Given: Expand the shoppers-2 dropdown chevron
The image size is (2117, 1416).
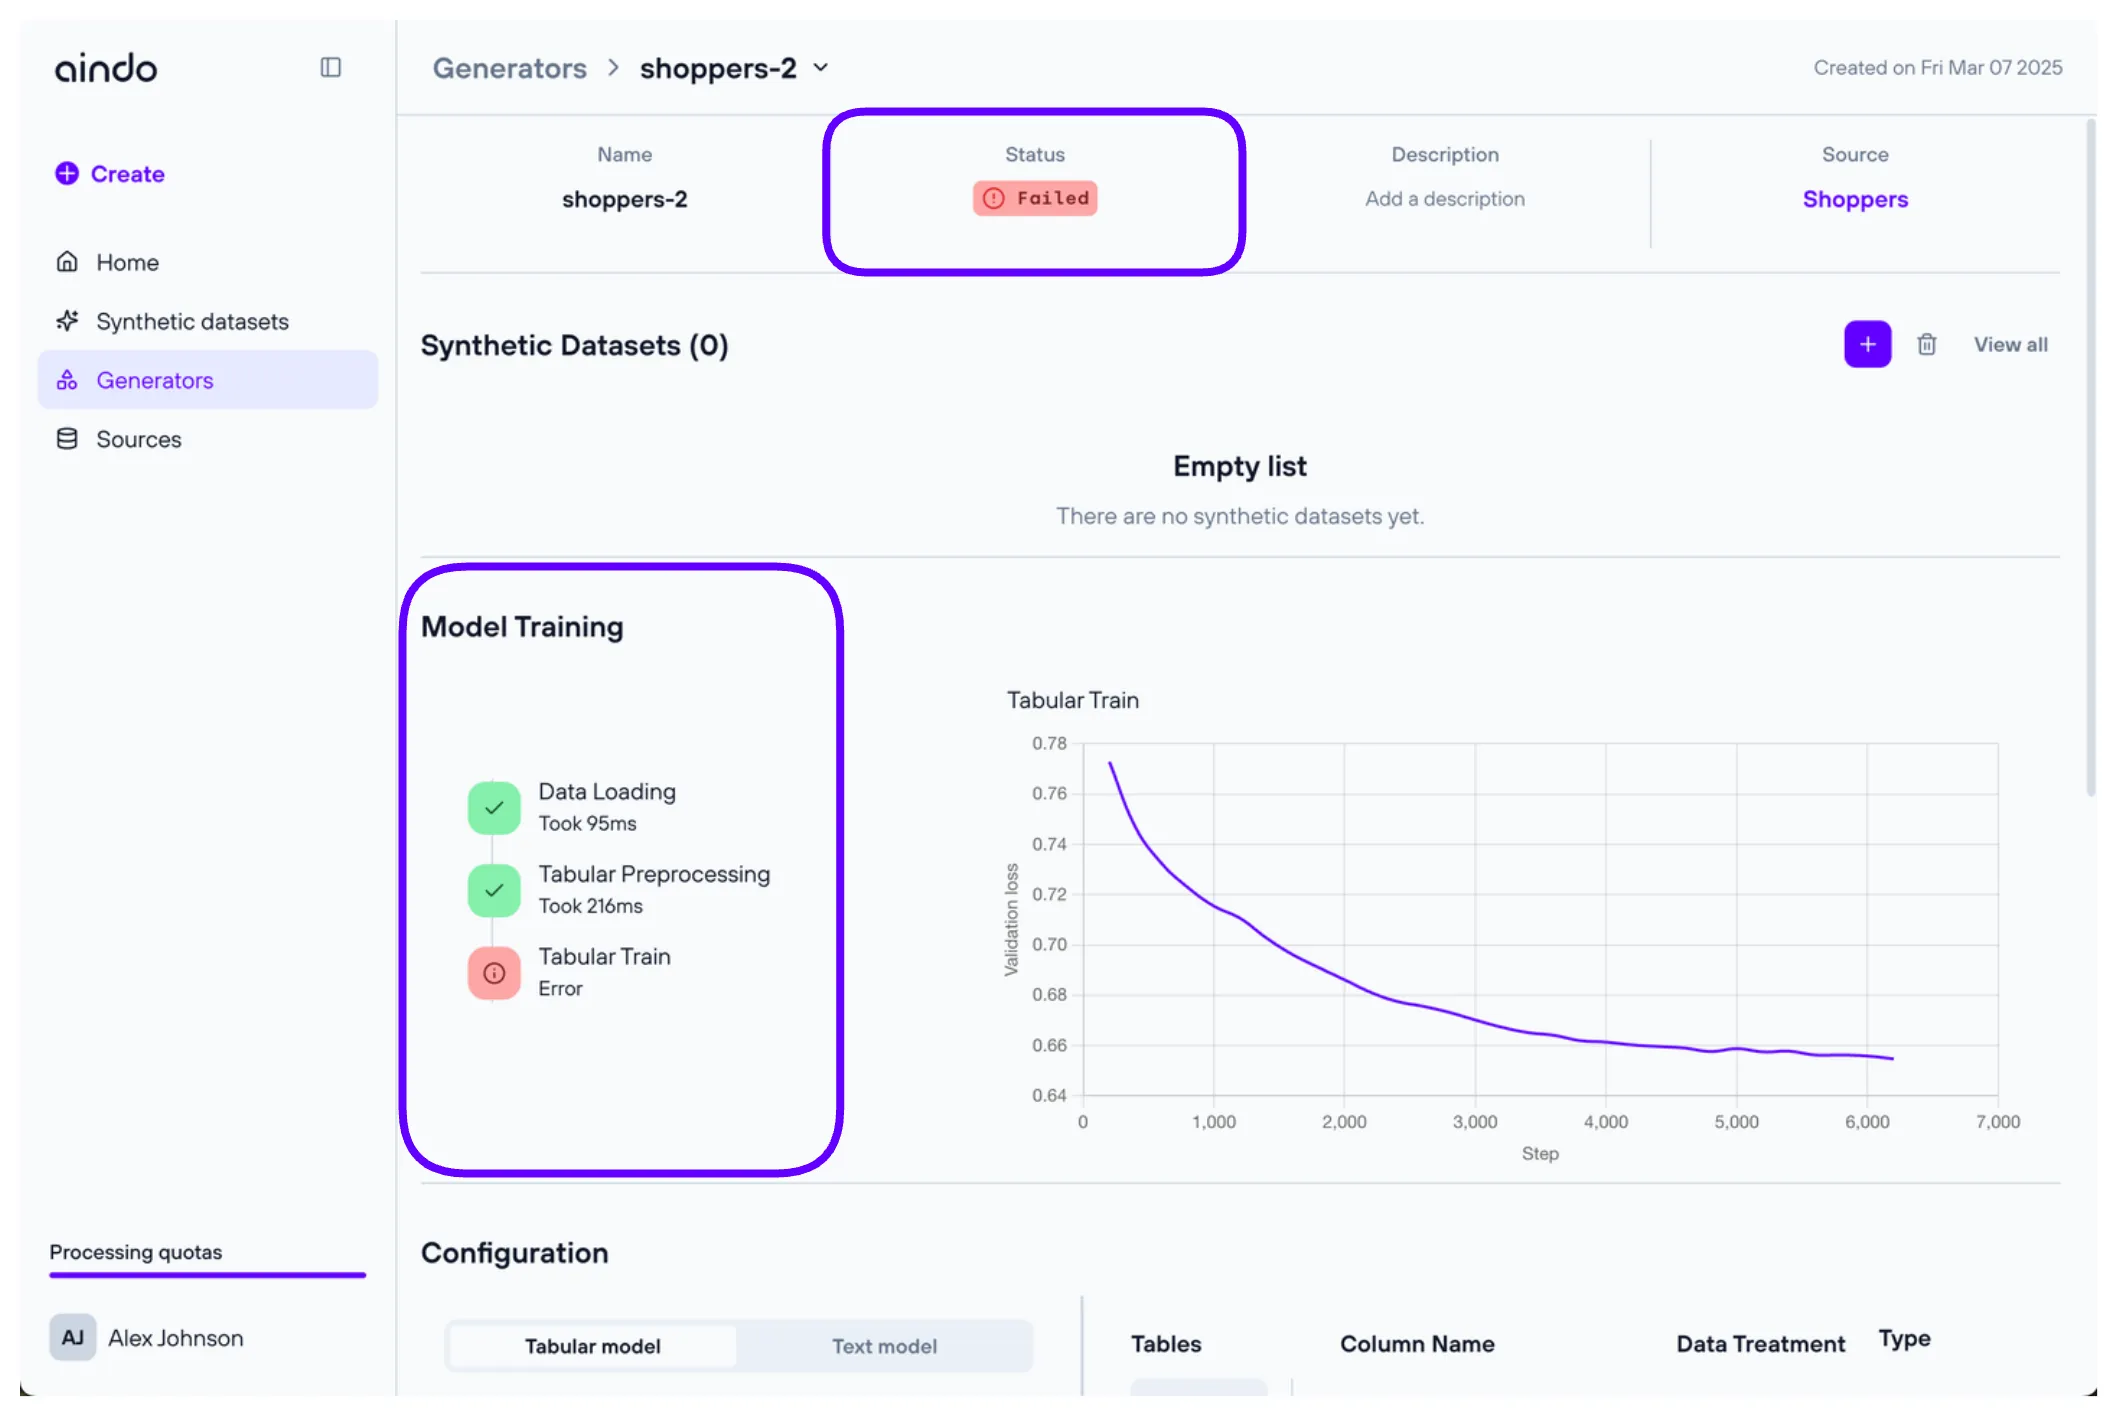Looking at the screenshot, I should [x=821, y=68].
